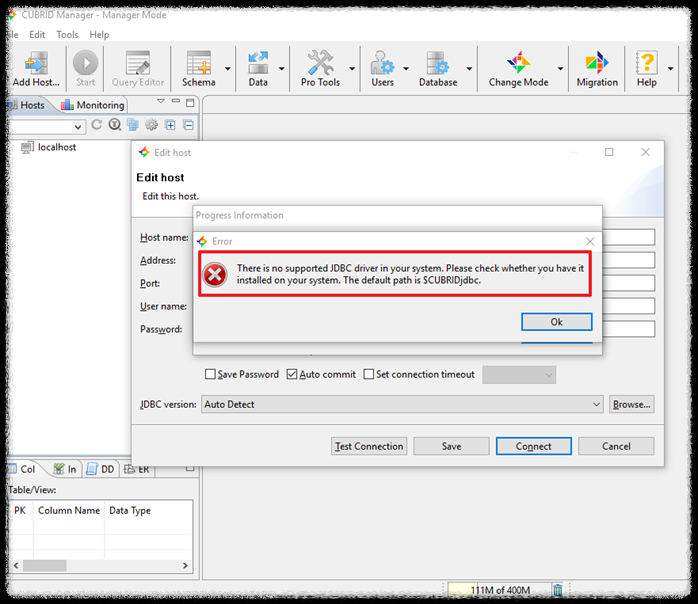The width and height of the screenshot is (698, 604).
Task: Switch to the Hosts tab
Action: coord(28,105)
